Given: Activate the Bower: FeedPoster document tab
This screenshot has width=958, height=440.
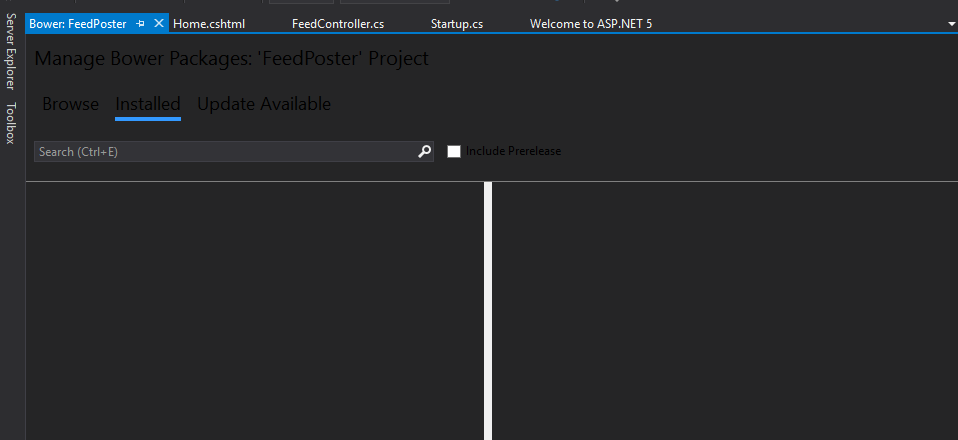Looking at the screenshot, I should pos(78,23).
